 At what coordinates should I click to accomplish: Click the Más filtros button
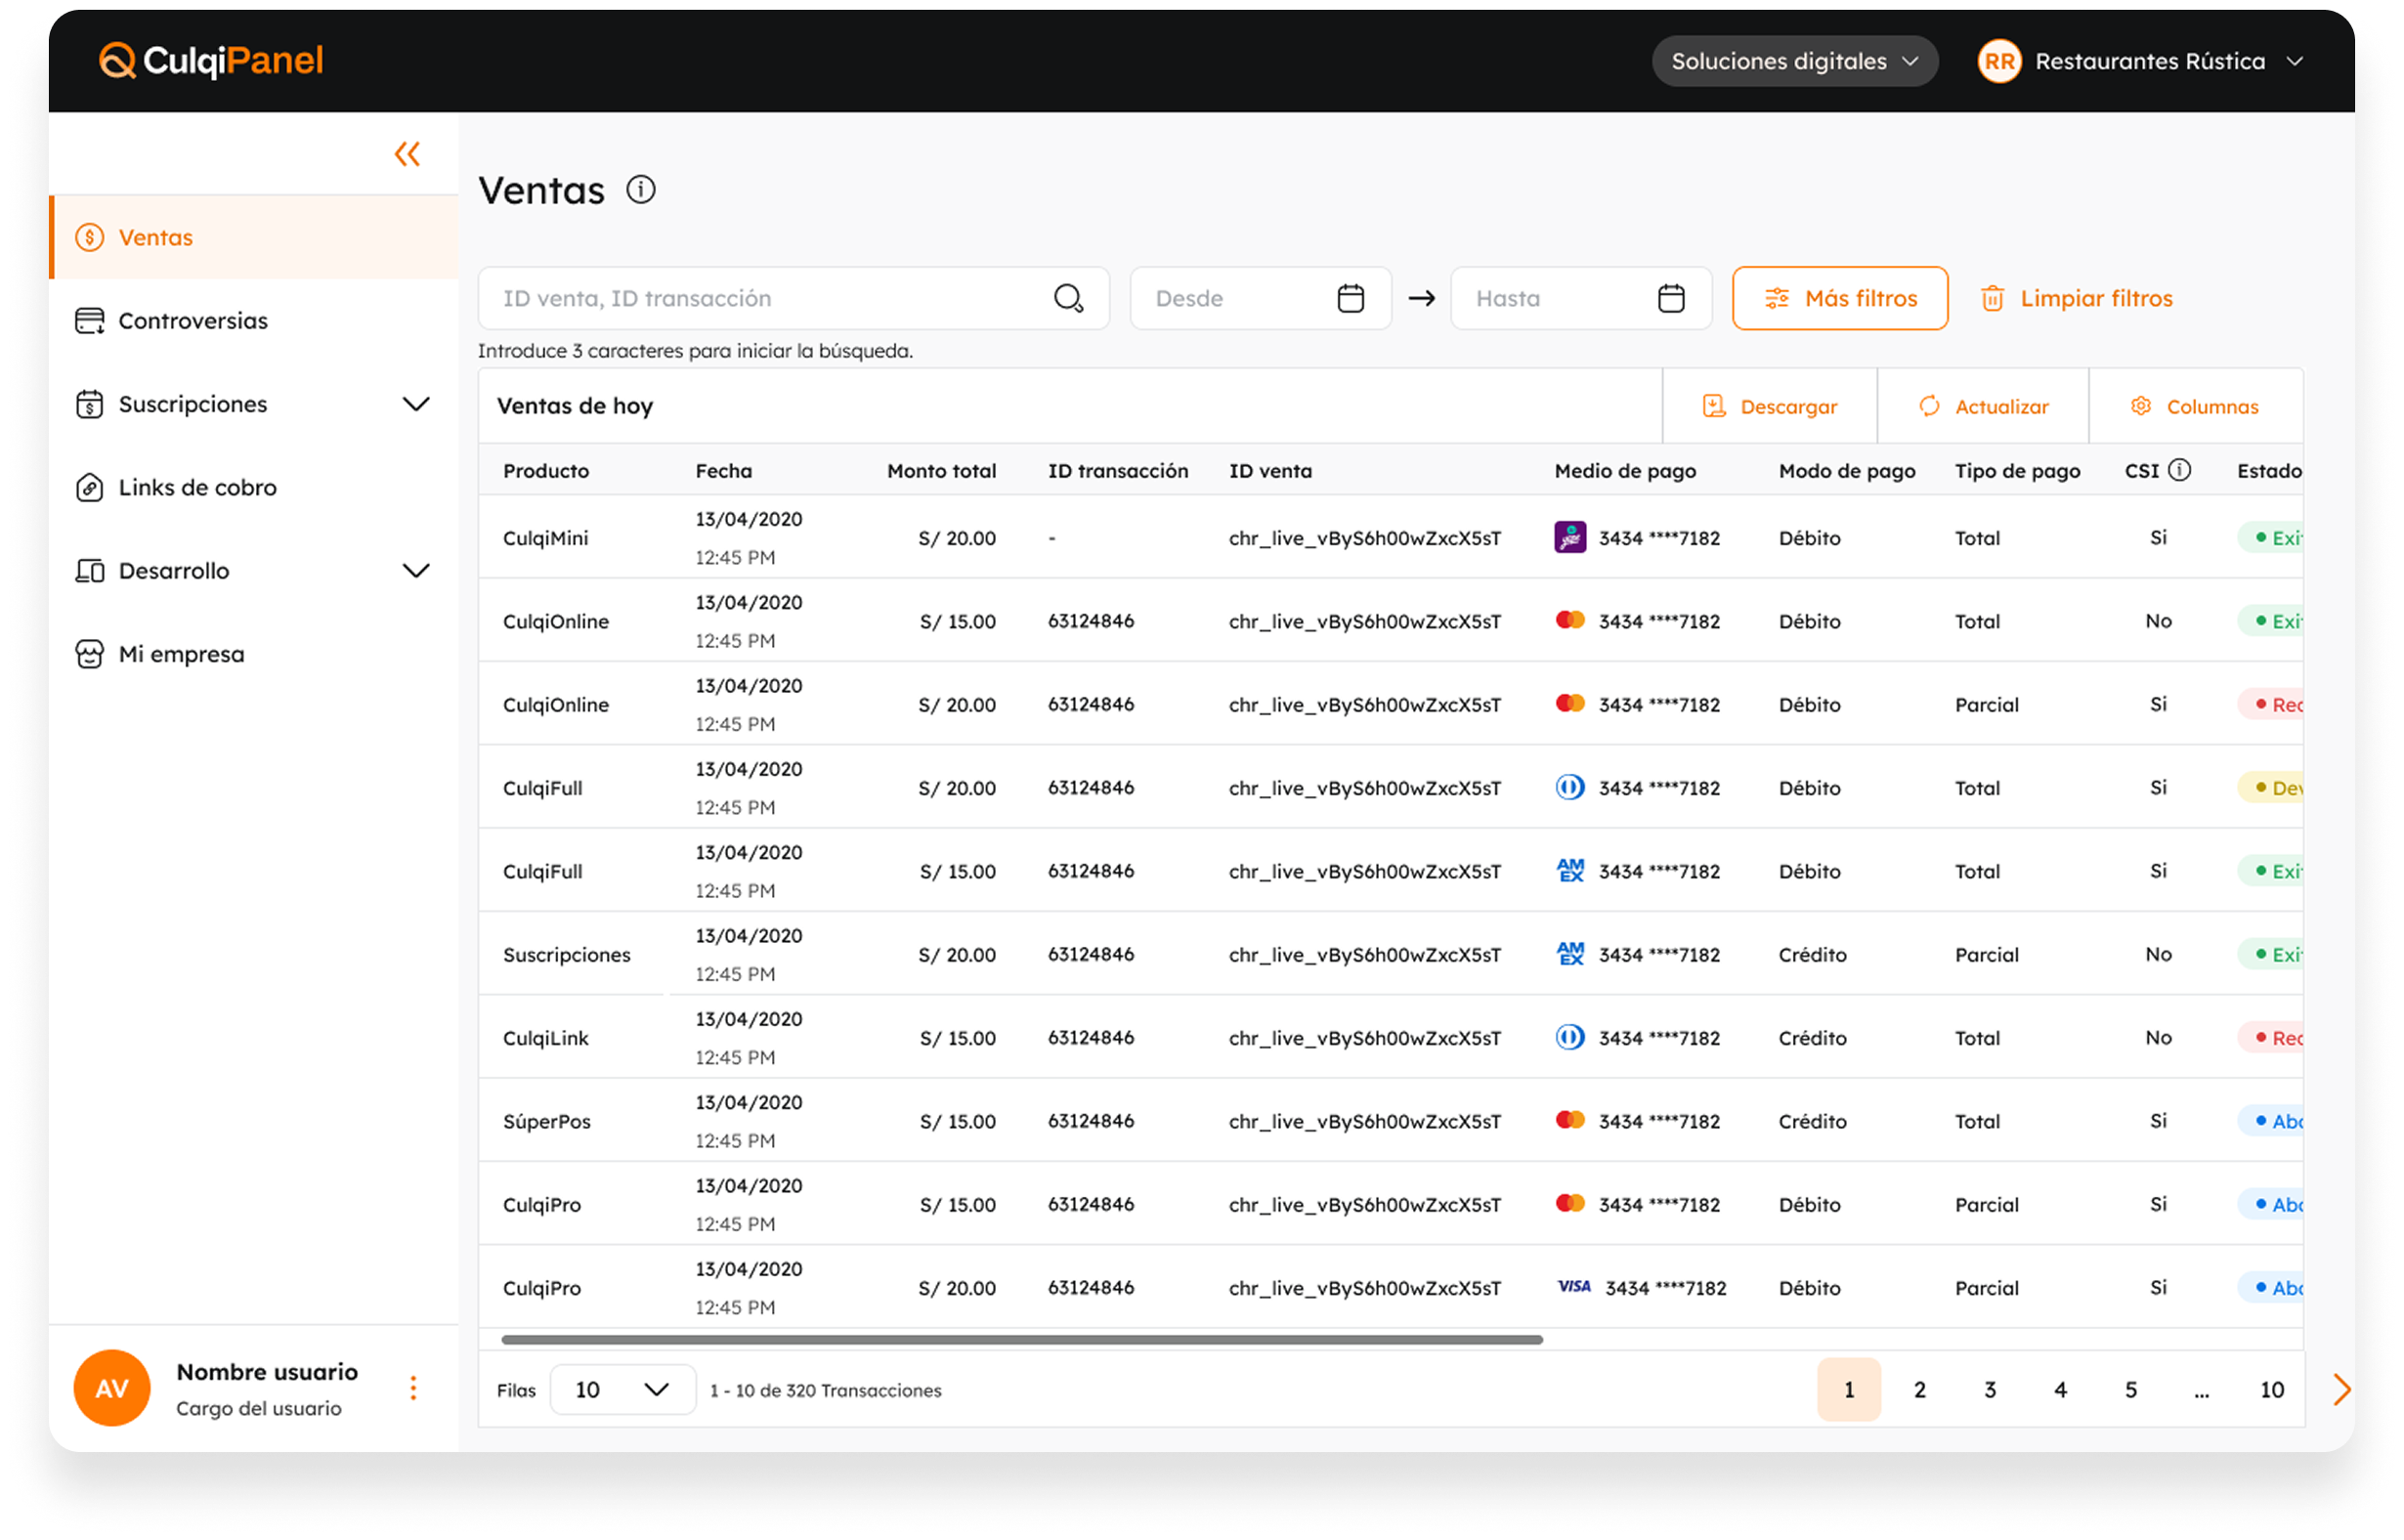(x=1839, y=298)
